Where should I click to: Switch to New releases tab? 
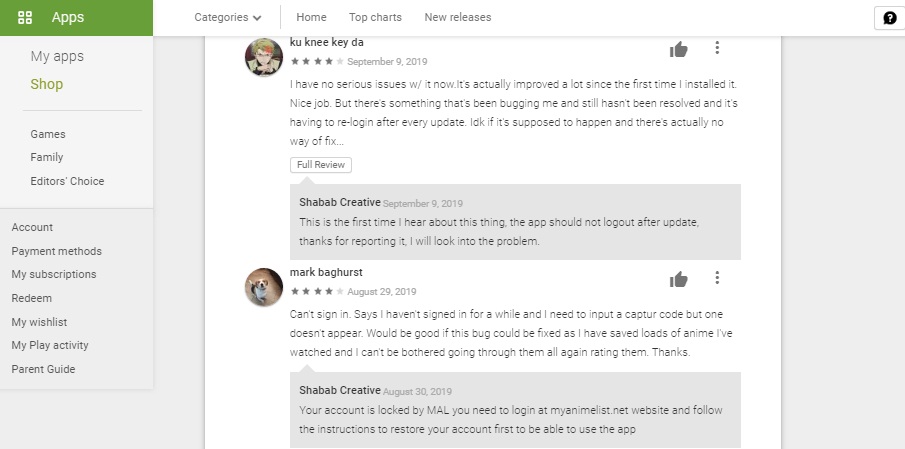(x=458, y=17)
